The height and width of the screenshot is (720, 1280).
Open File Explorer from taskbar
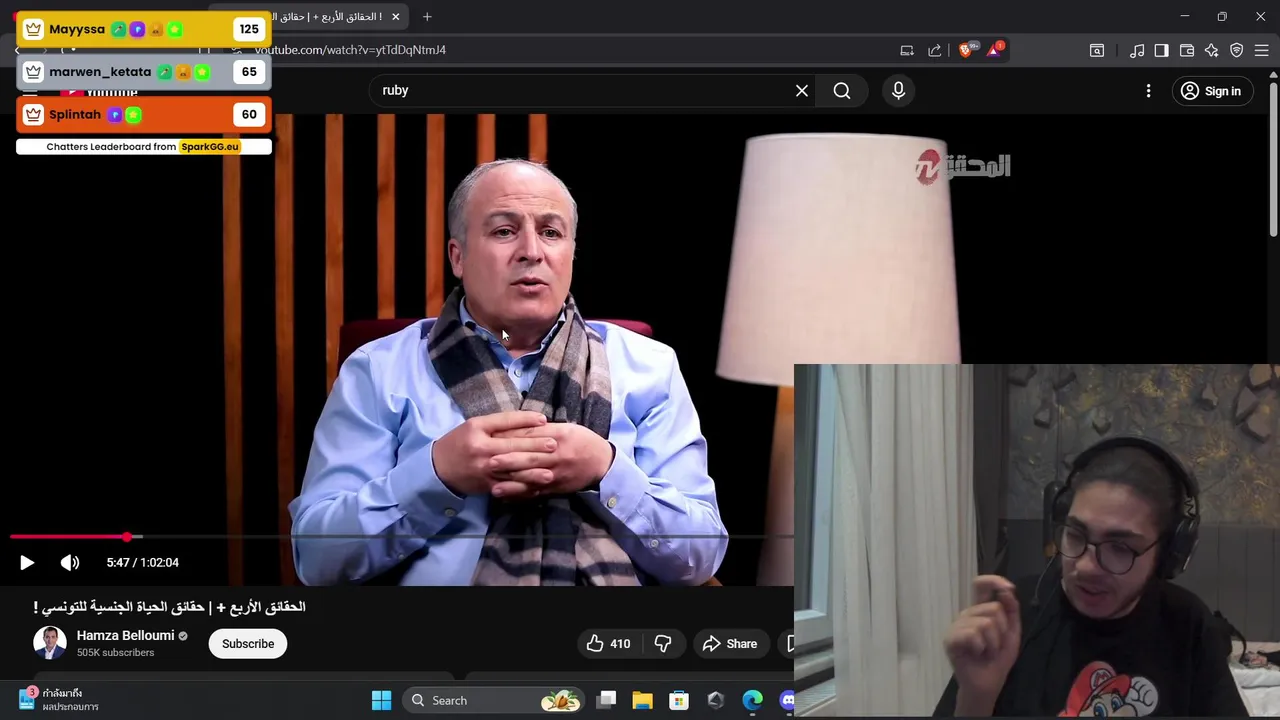pos(642,701)
